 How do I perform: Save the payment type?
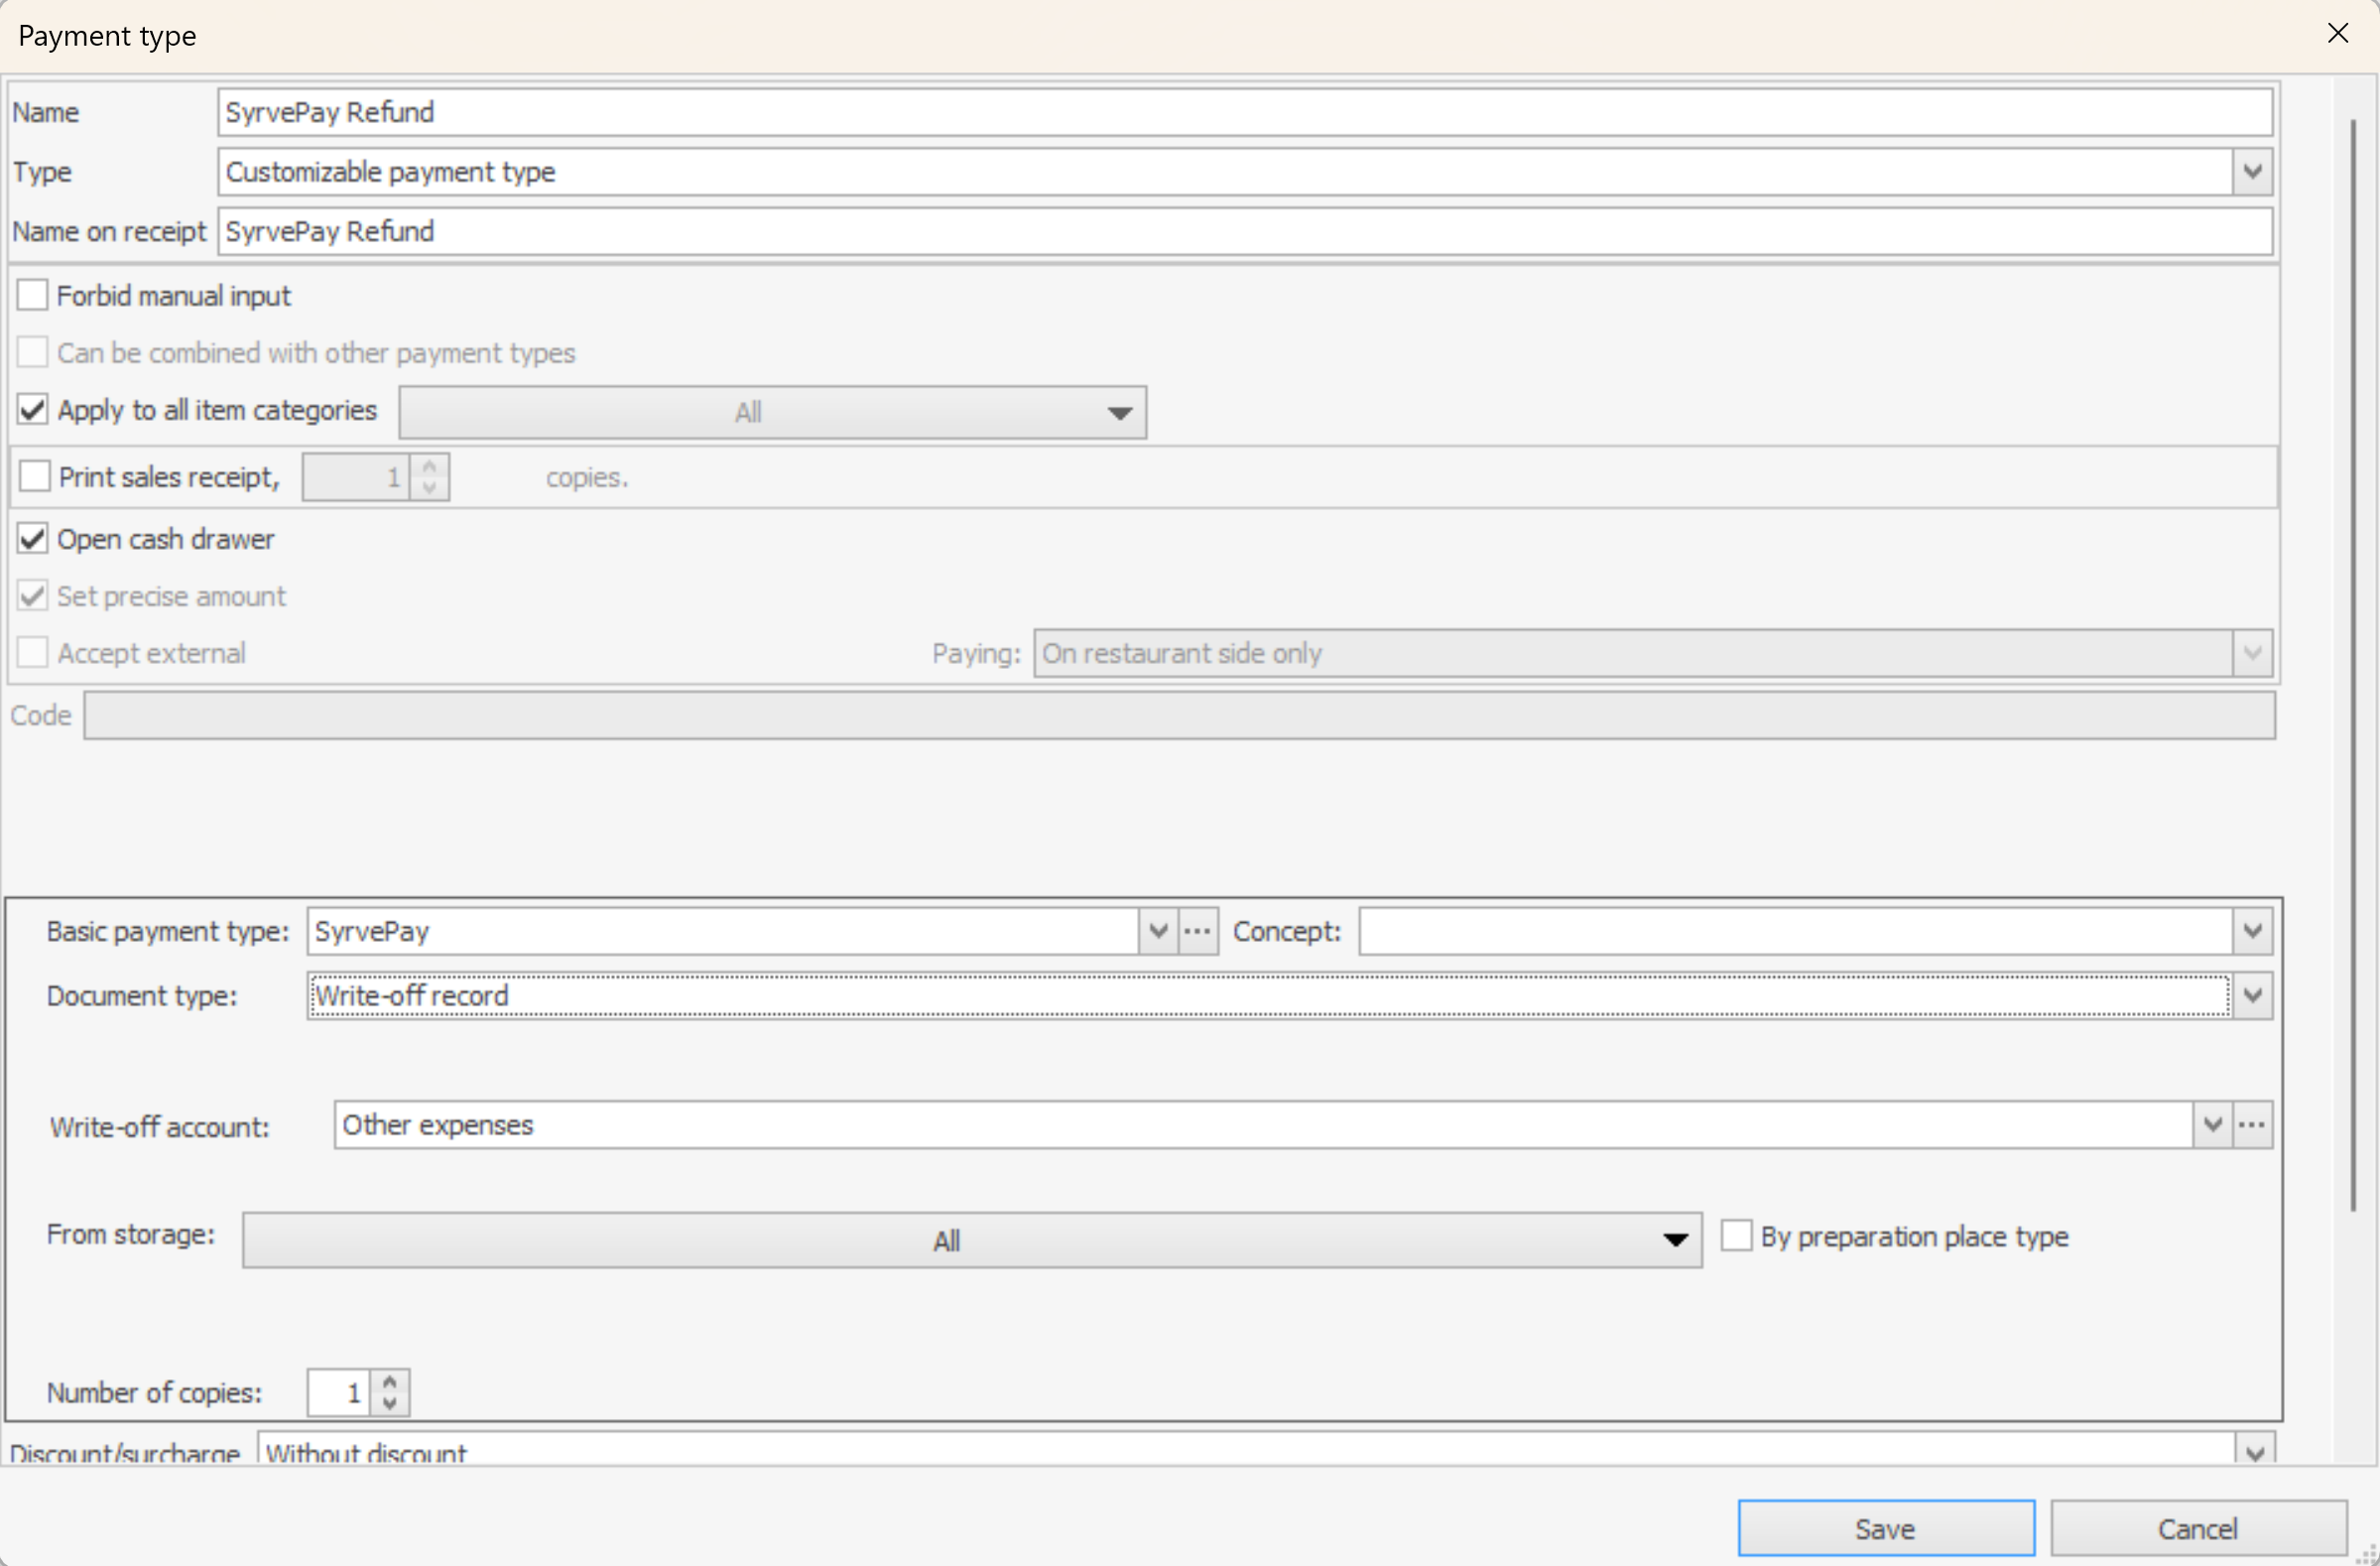pyautogui.click(x=1886, y=1528)
